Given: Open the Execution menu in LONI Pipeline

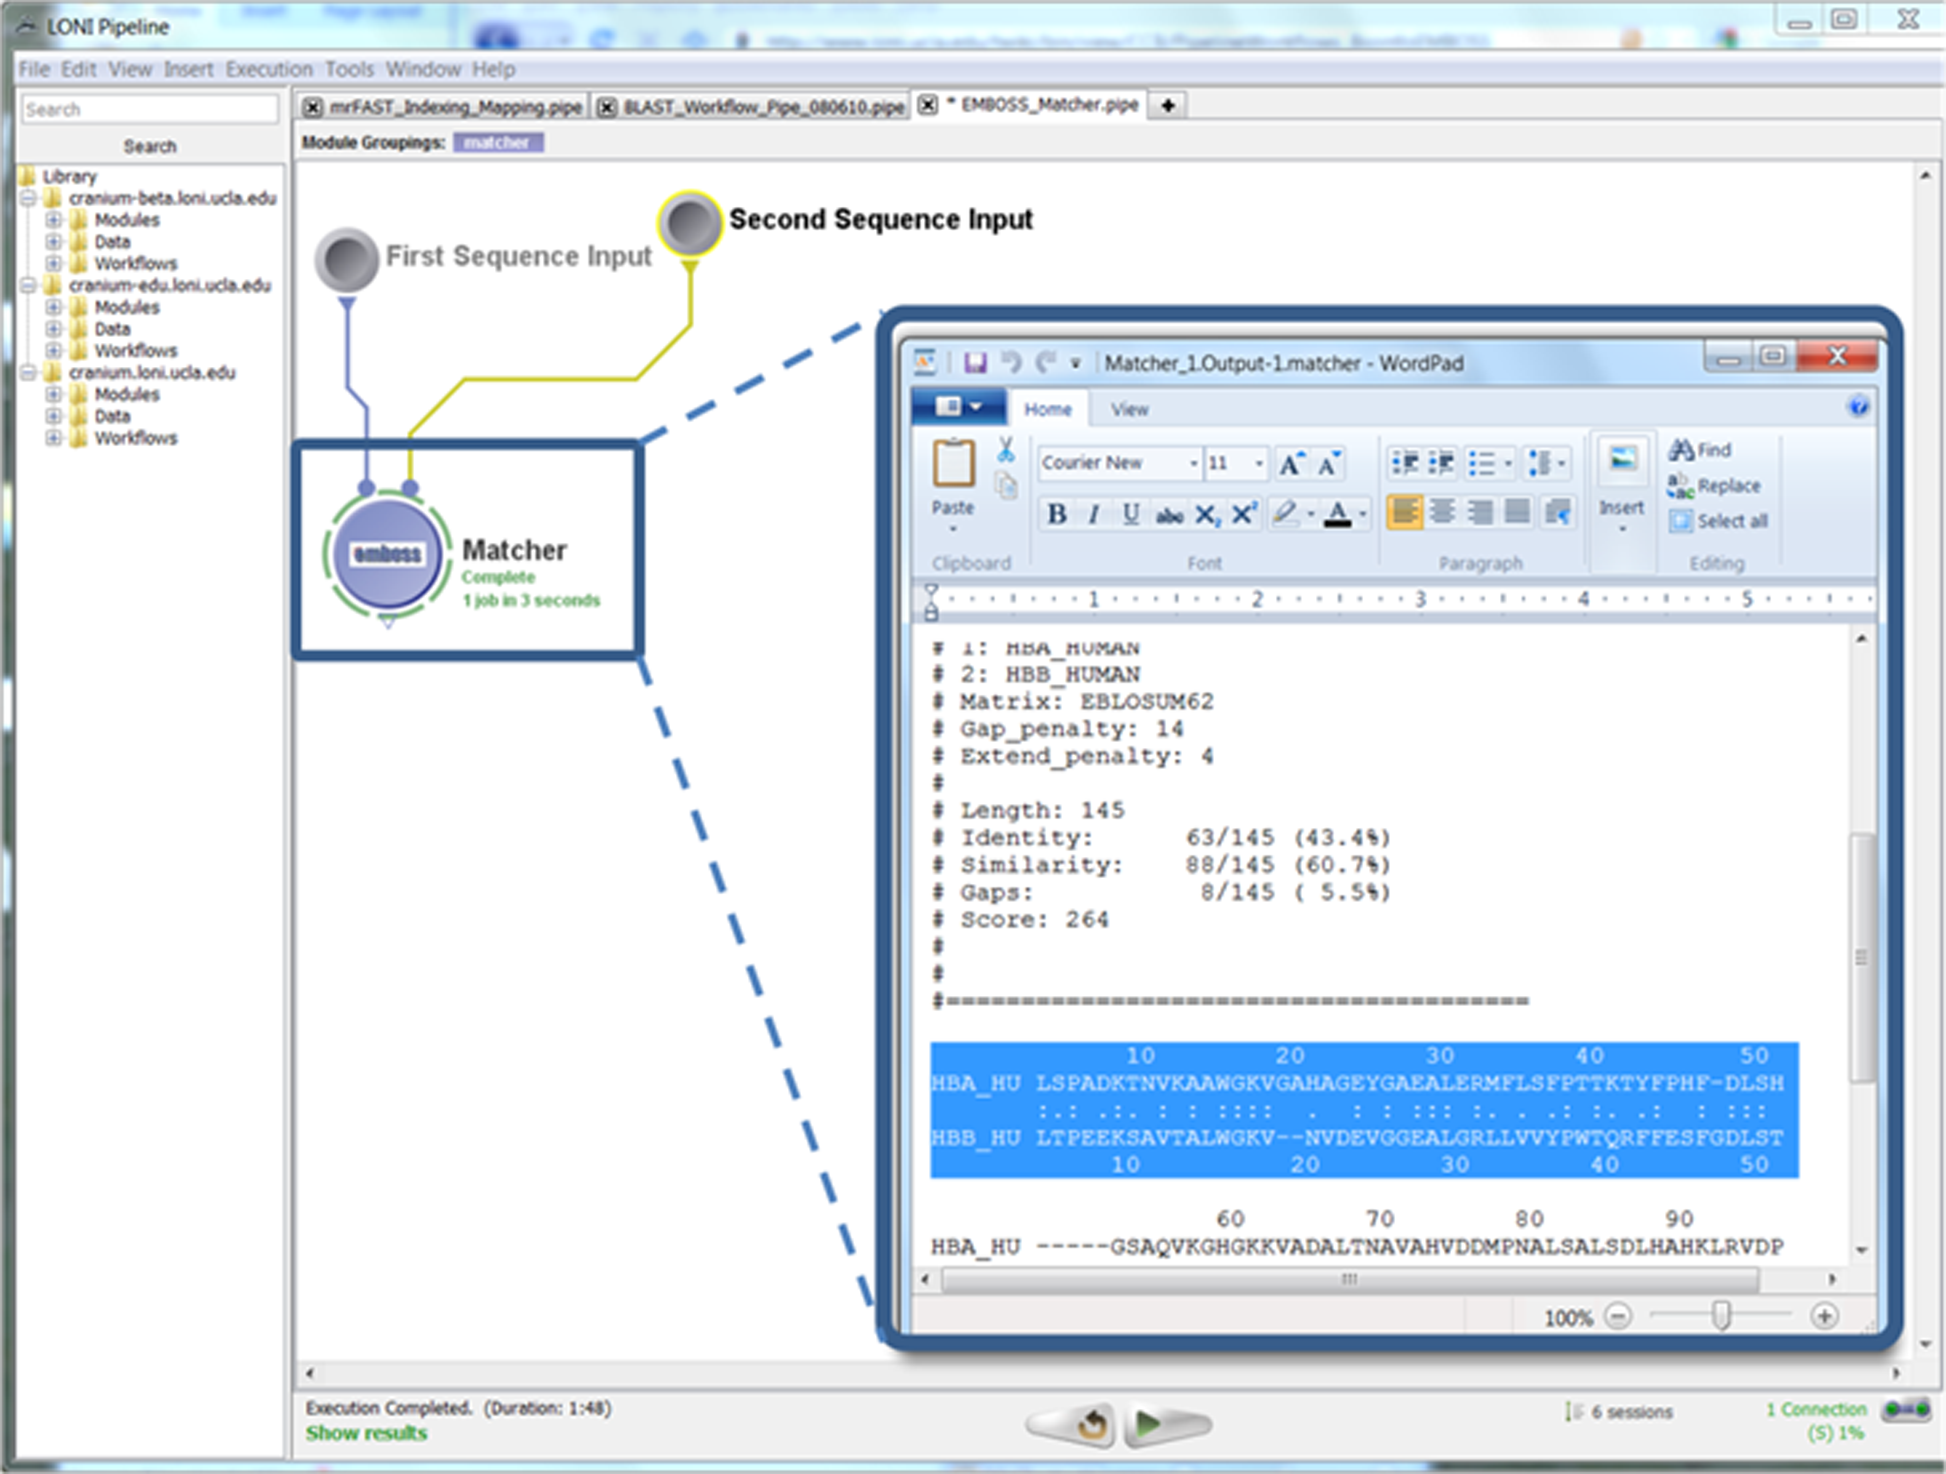Looking at the screenshot, I should (269, 69).
